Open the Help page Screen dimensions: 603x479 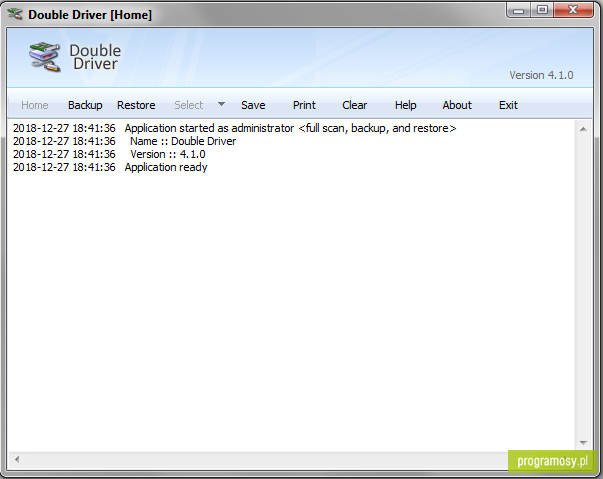point(405,105)
